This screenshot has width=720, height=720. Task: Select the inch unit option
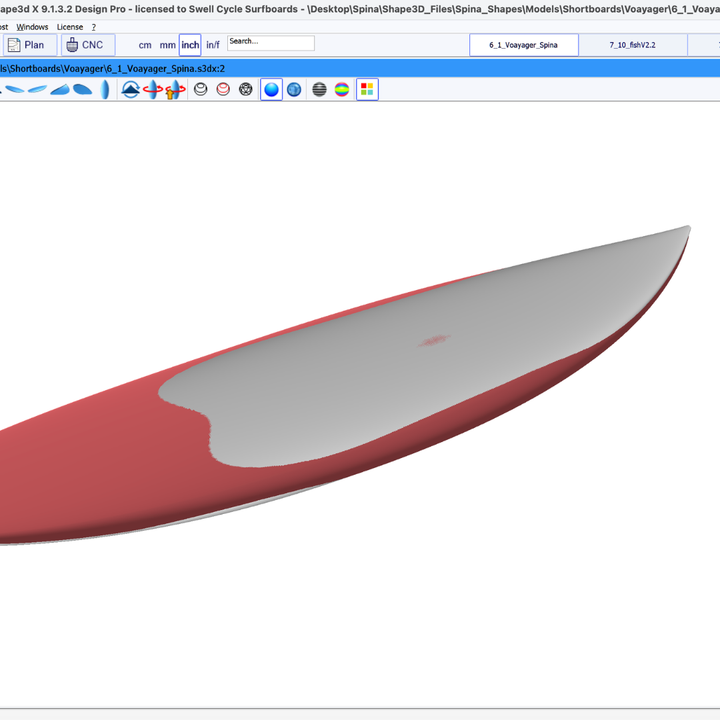pos(190,45)
